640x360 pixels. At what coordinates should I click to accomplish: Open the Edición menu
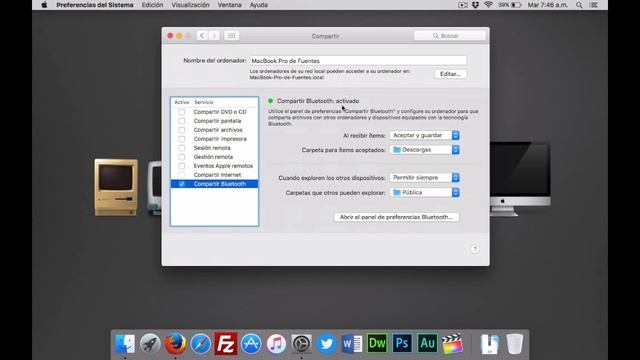152,5
